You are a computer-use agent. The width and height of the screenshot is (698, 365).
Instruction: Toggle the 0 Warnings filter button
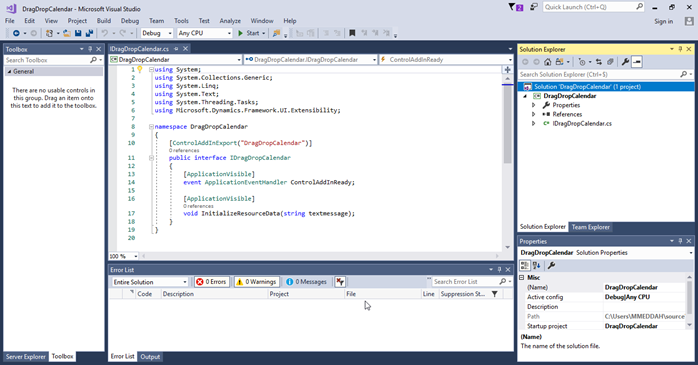[x=257, y=282]
